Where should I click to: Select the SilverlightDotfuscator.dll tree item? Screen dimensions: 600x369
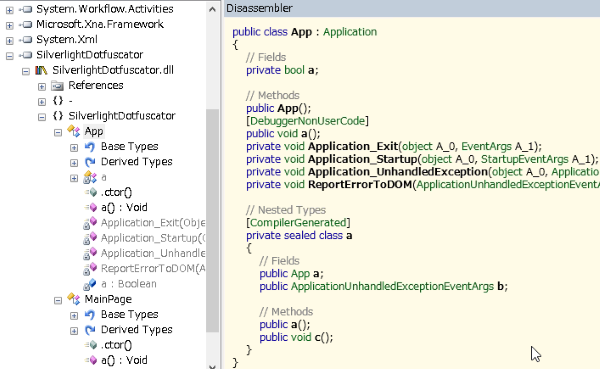point(113,70)
